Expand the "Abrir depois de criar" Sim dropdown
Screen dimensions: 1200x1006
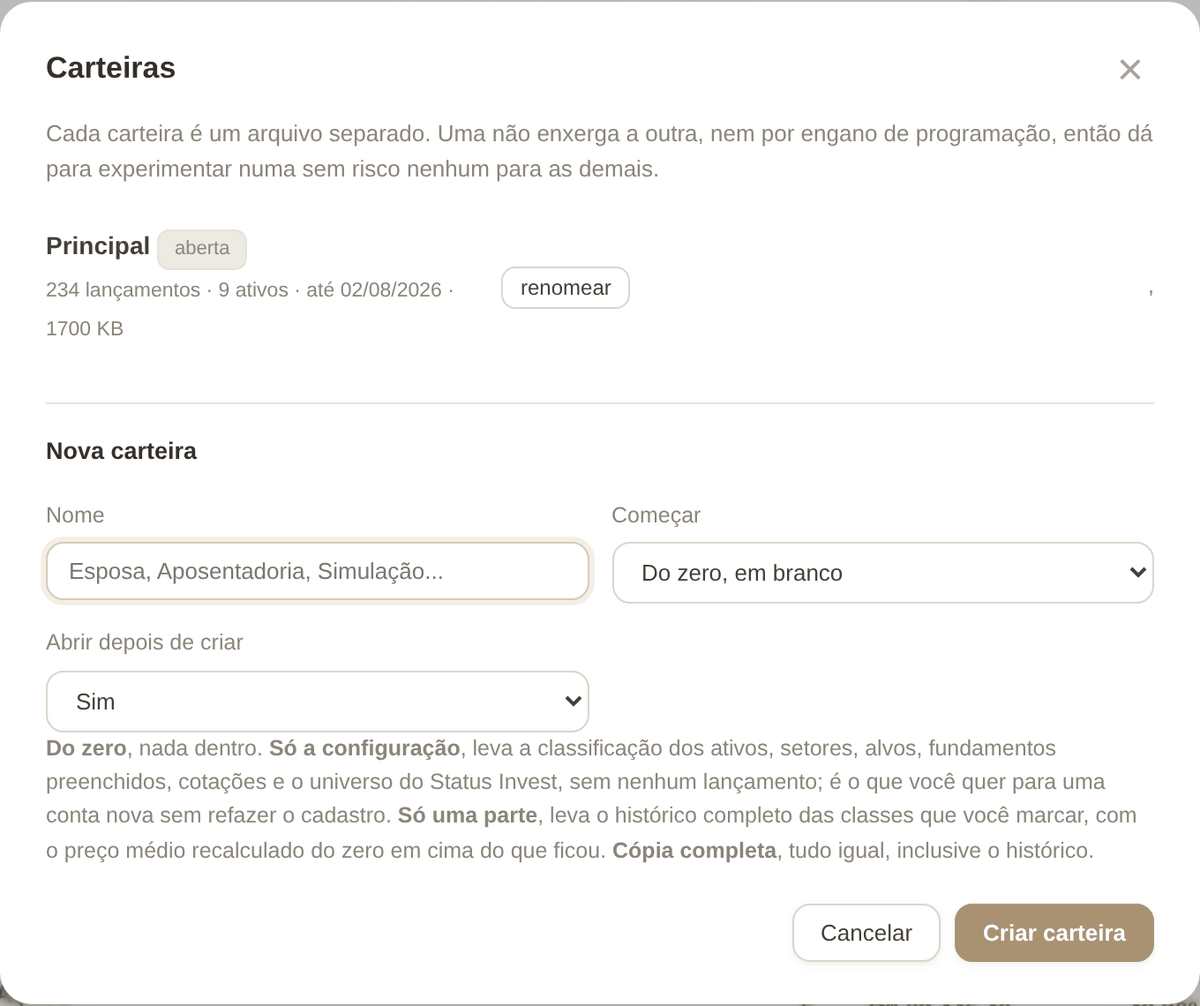click(x=317, y=701)
